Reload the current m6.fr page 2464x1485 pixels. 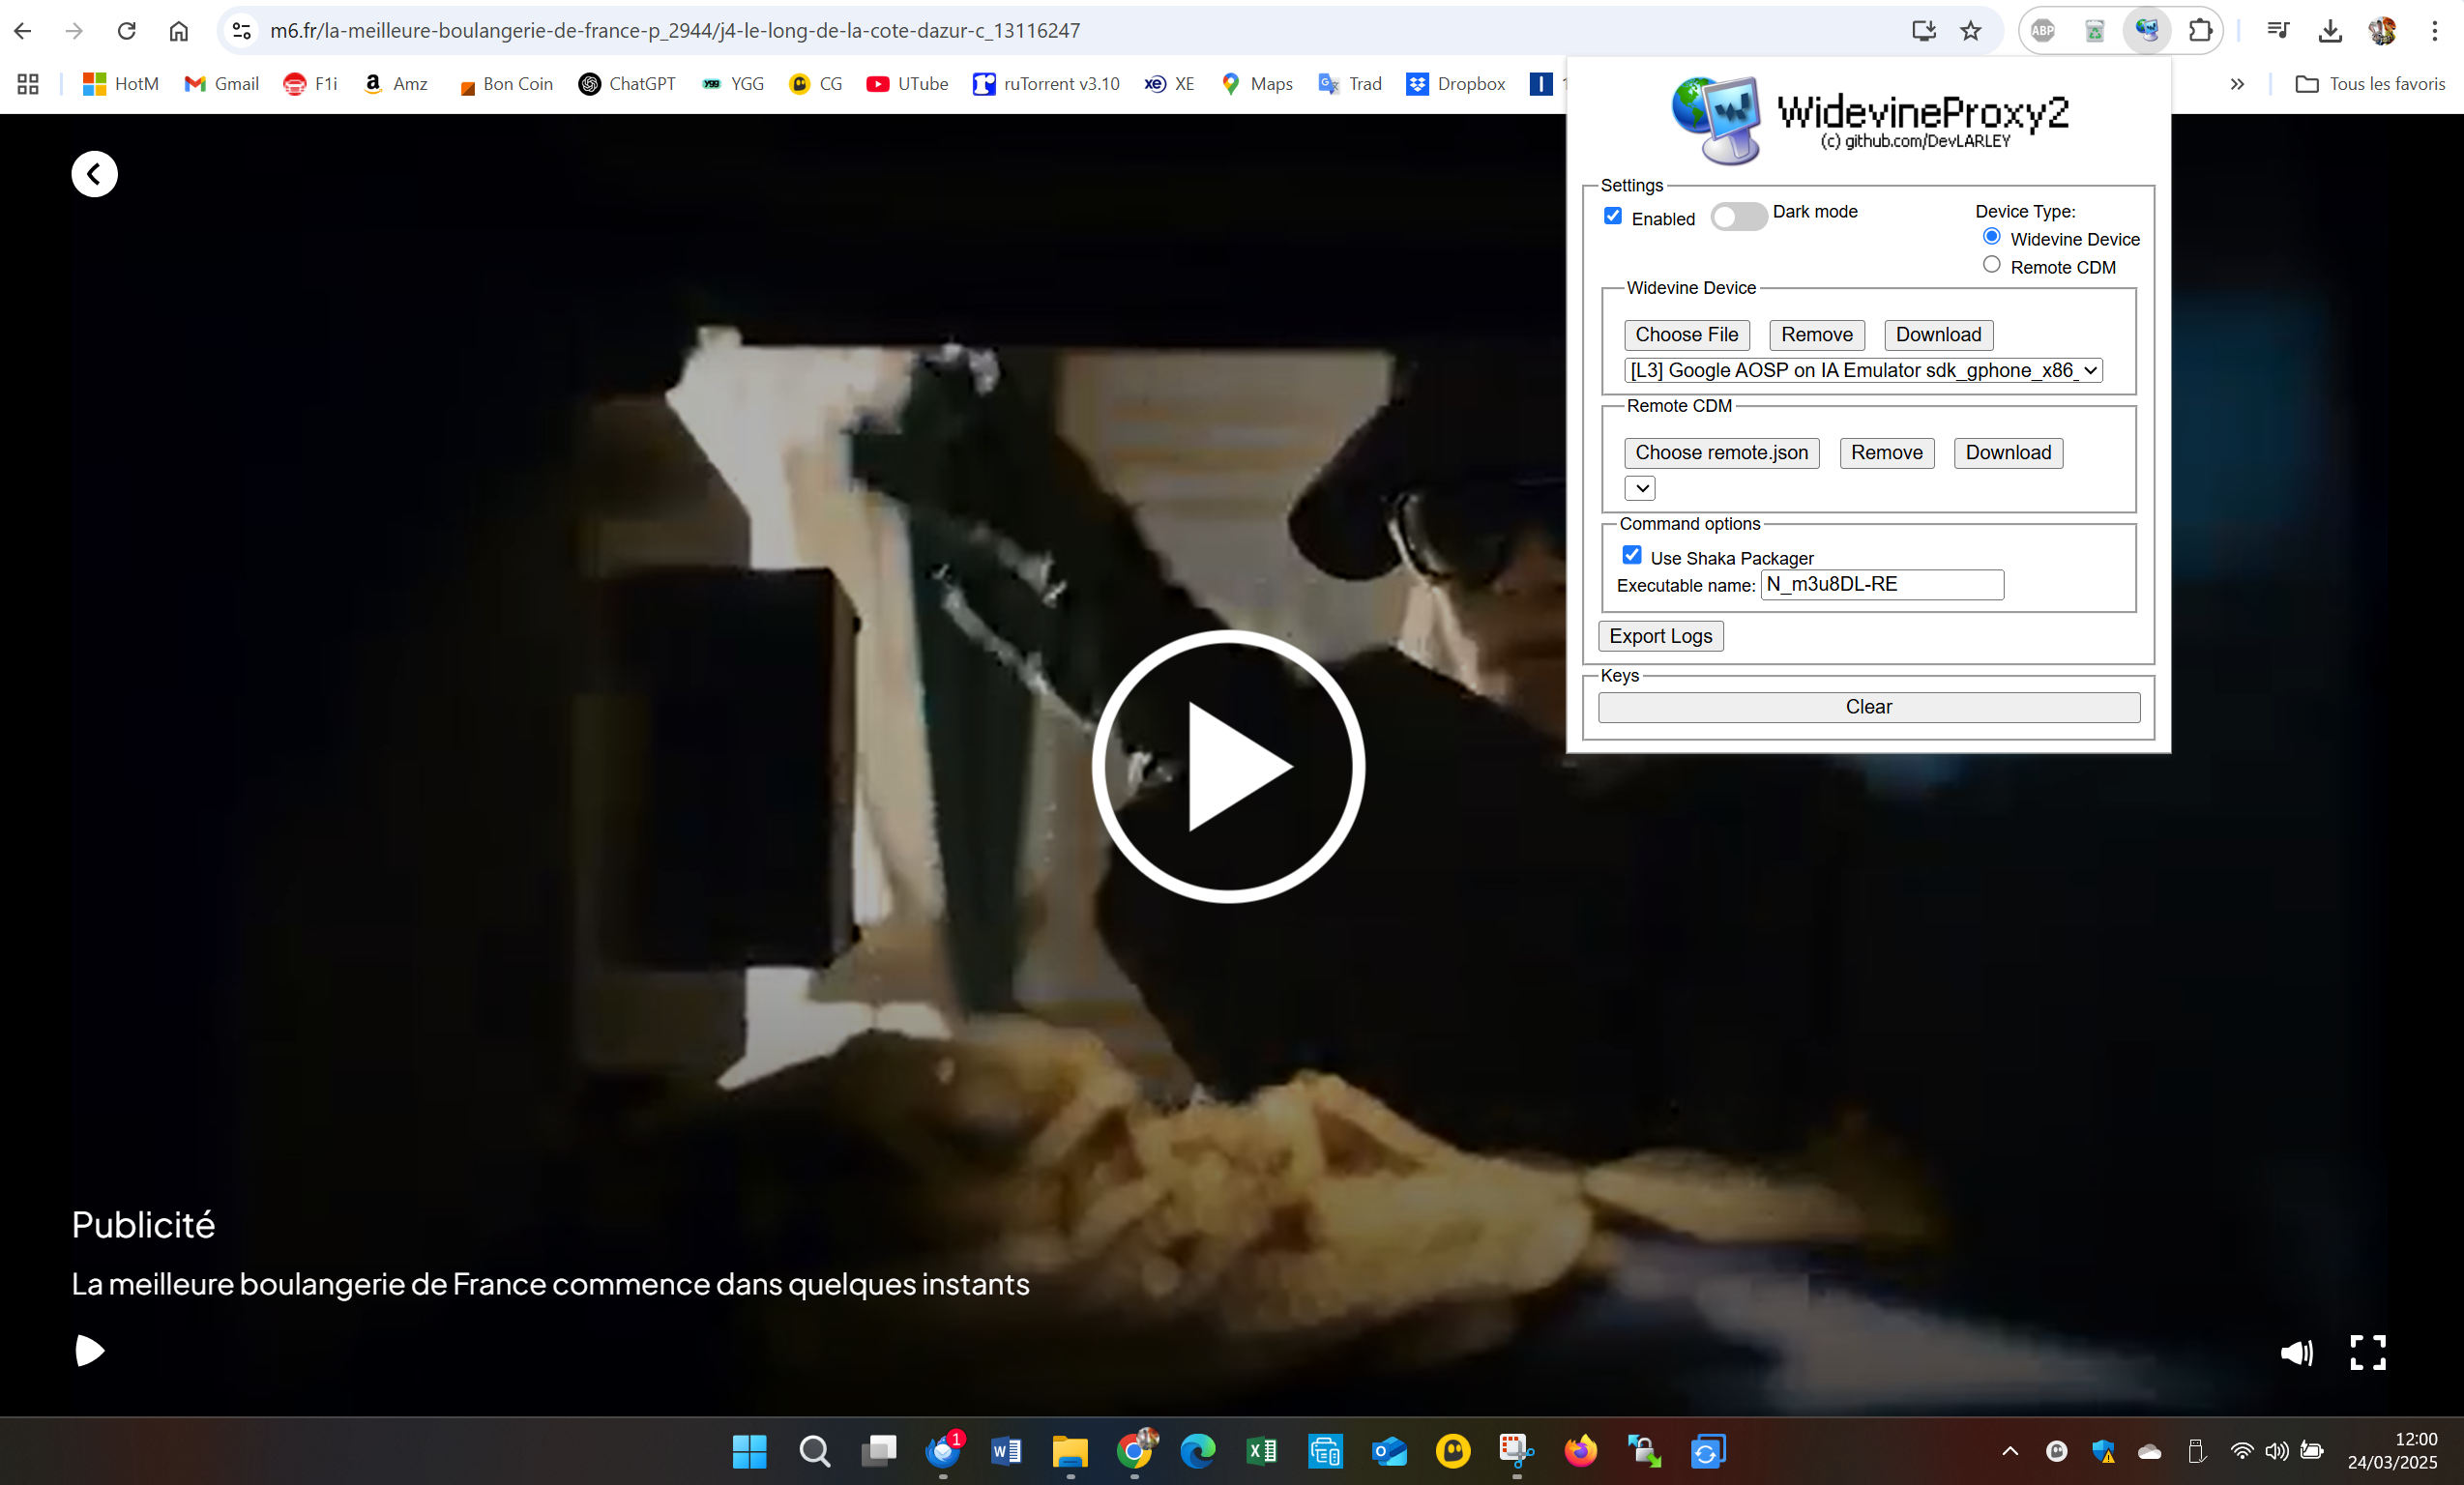tap(126, 31)
